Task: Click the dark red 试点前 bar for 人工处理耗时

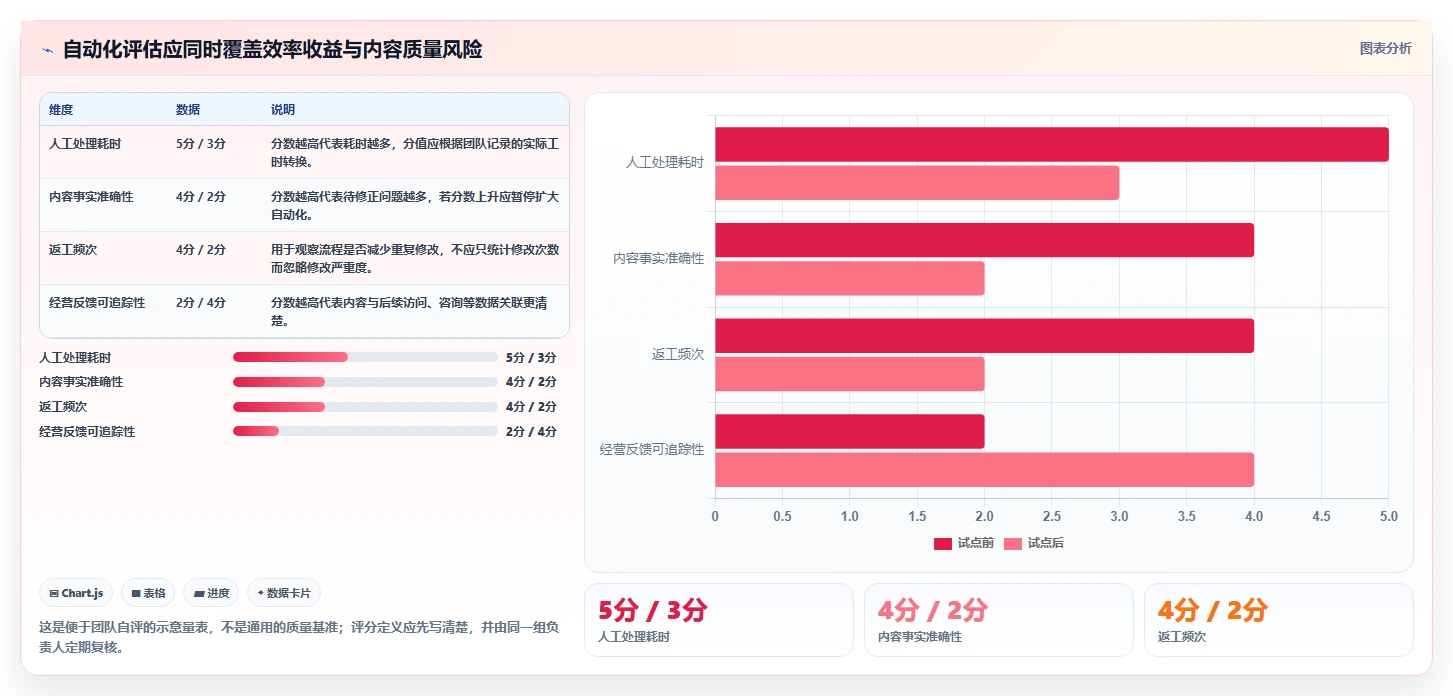Action: click(x=1052, y=144)
